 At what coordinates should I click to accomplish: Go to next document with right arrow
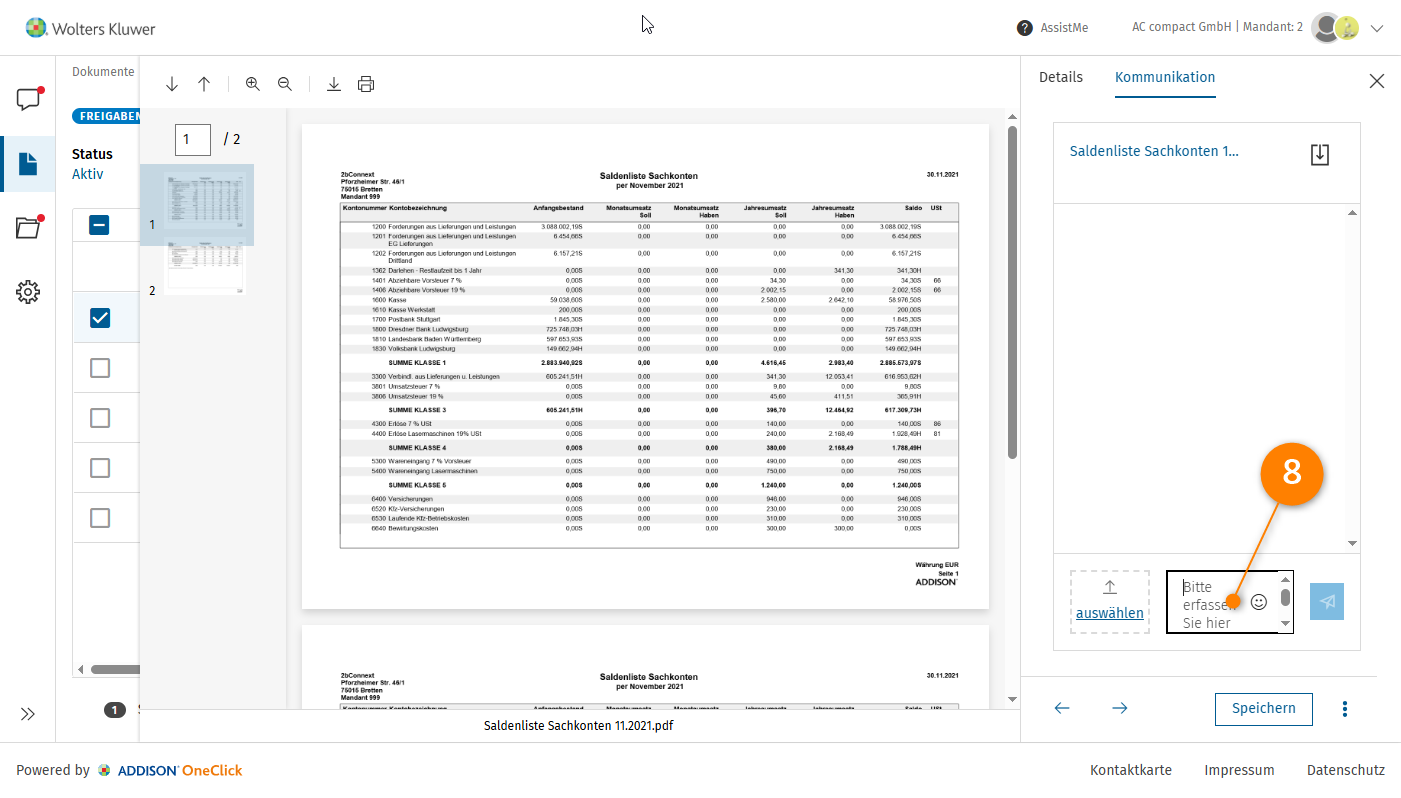tap(1120, 708)
